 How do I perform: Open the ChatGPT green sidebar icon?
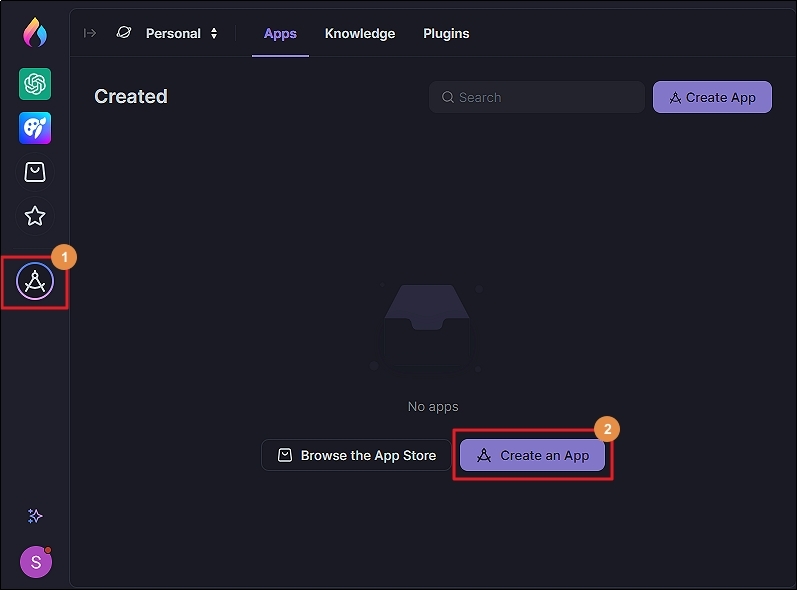pos(35,84)
